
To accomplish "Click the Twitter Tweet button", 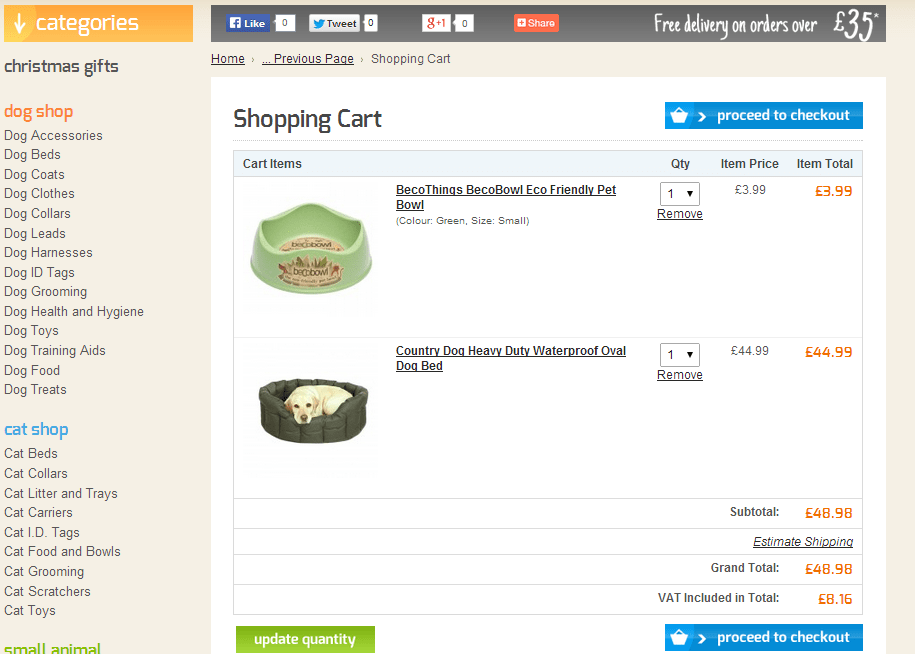I will pyautogui.click(x=333, y=23).
